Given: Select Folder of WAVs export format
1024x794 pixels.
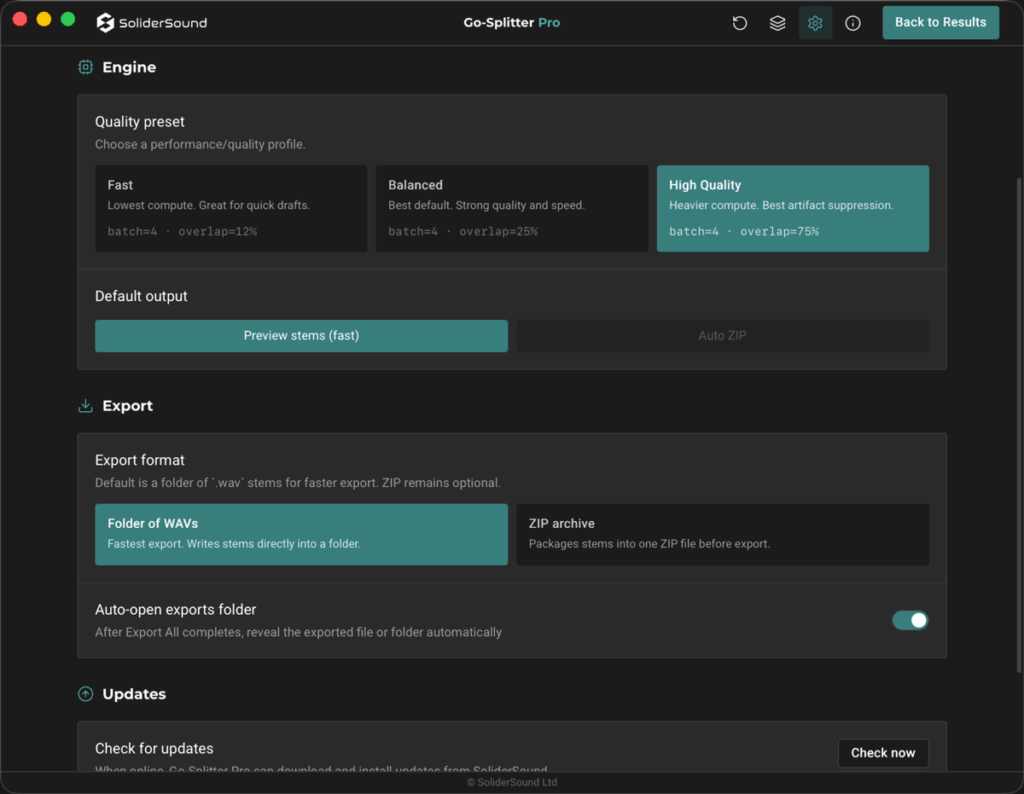Looking at the screenshot, I should [x=301, y=534].
